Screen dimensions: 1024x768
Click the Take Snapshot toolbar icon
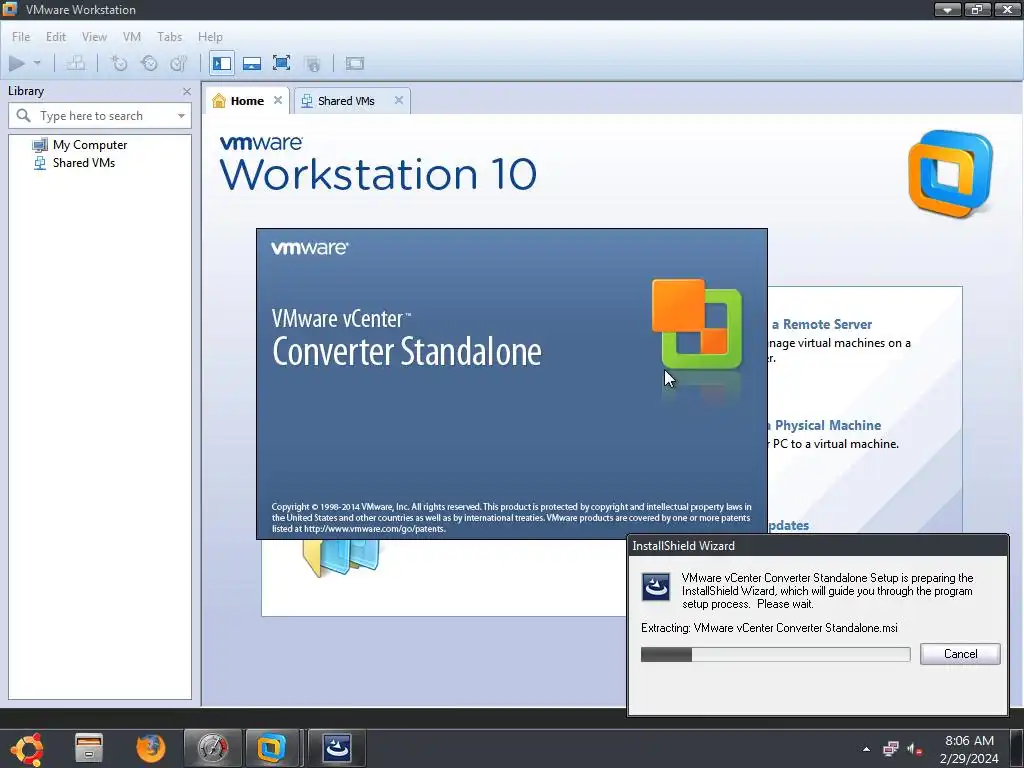(x=119, y=63)
